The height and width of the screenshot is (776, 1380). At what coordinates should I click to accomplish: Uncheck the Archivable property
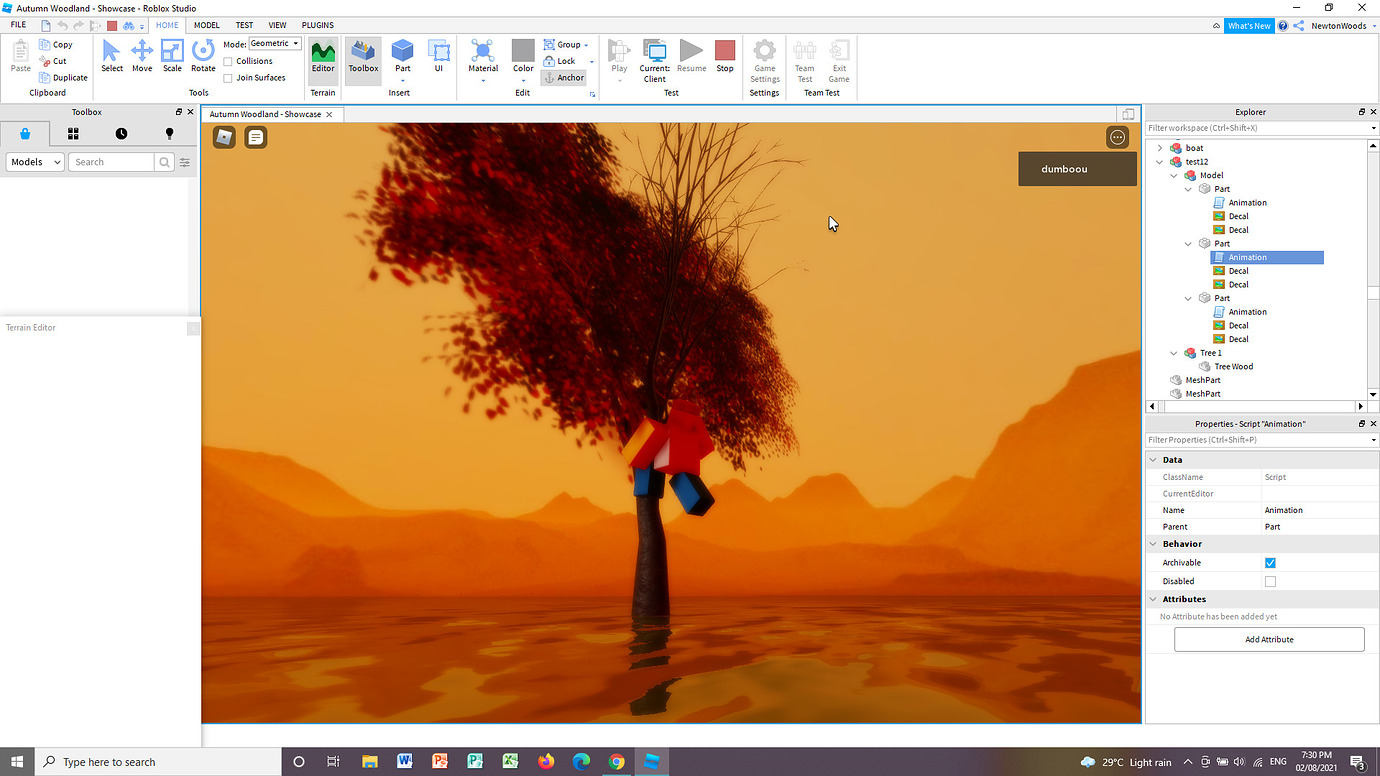pyautogui.click(x=1270, y=563)
